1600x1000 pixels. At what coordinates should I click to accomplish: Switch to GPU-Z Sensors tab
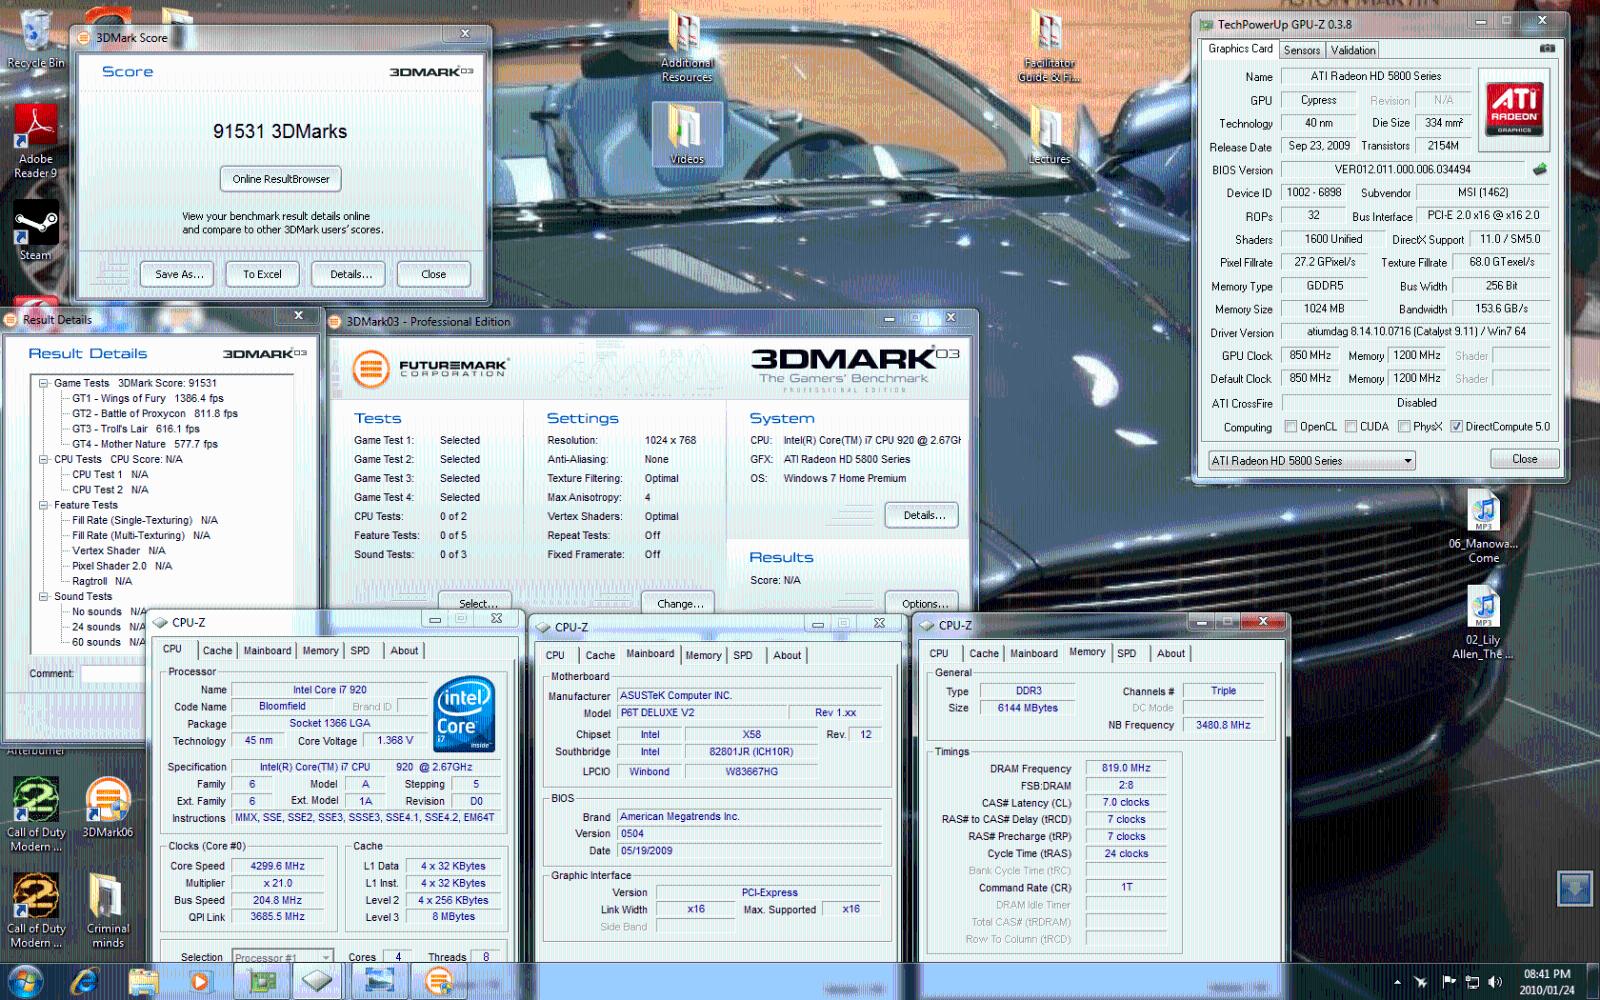coord(1302,50)
